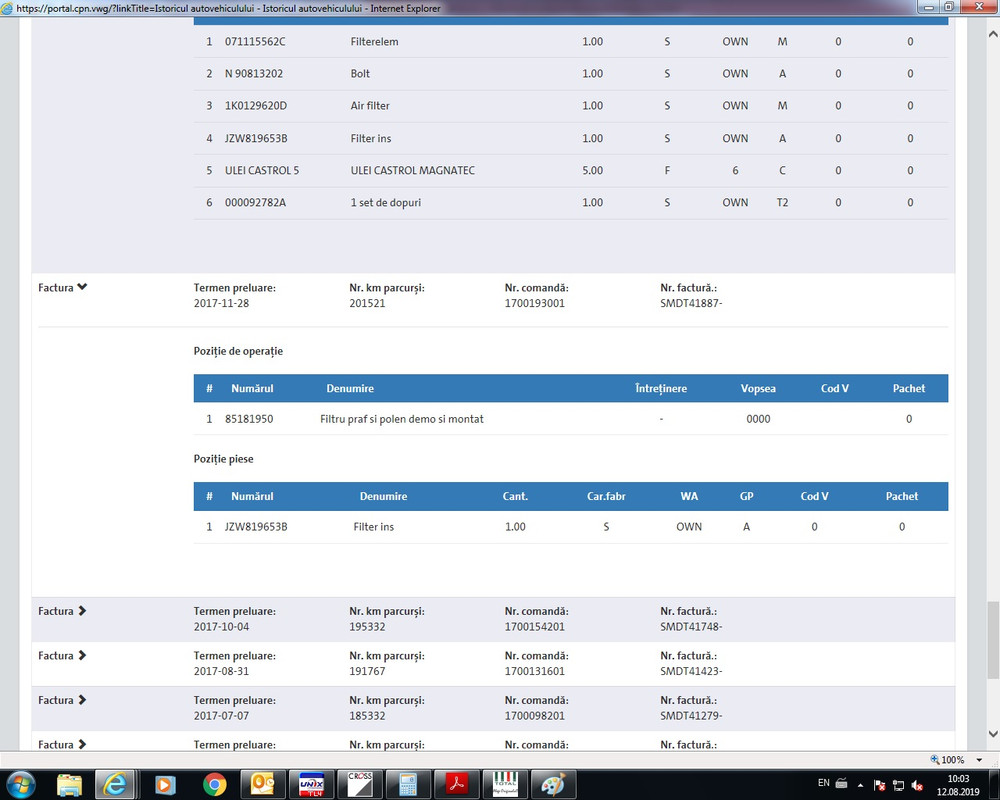Click the Vopsea column header
The image size is (1000, 800).
pos(758,389)
